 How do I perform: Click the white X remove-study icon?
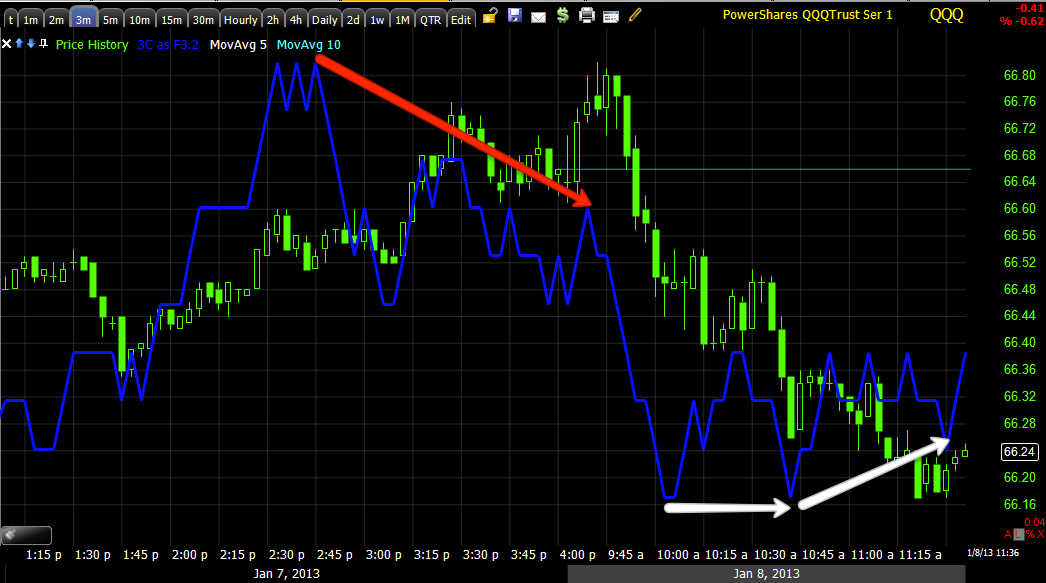pyautogui.click(x=7, y=44)
